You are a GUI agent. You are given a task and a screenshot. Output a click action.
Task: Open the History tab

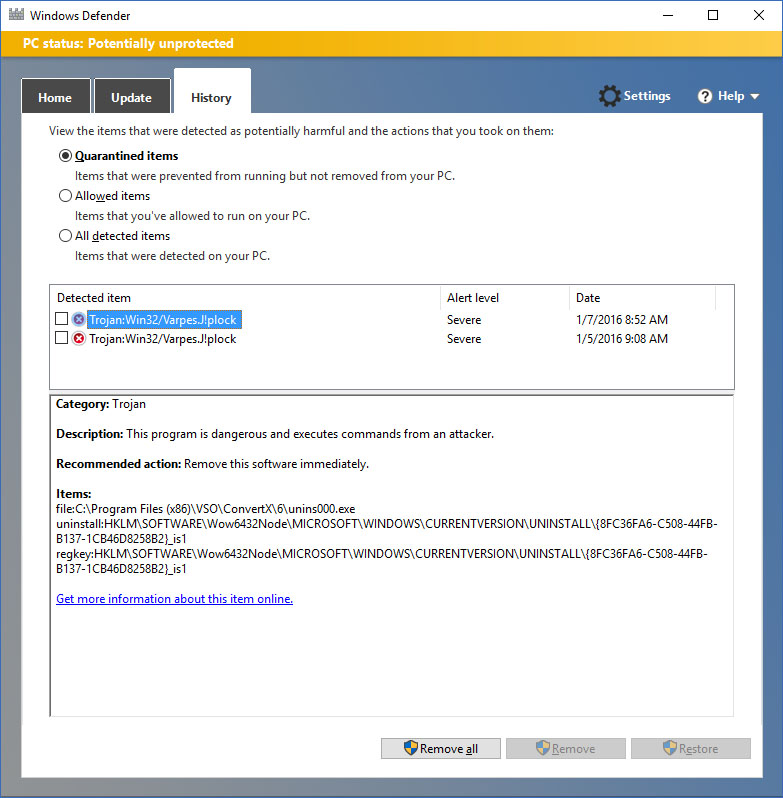click(x=212, y=92)
